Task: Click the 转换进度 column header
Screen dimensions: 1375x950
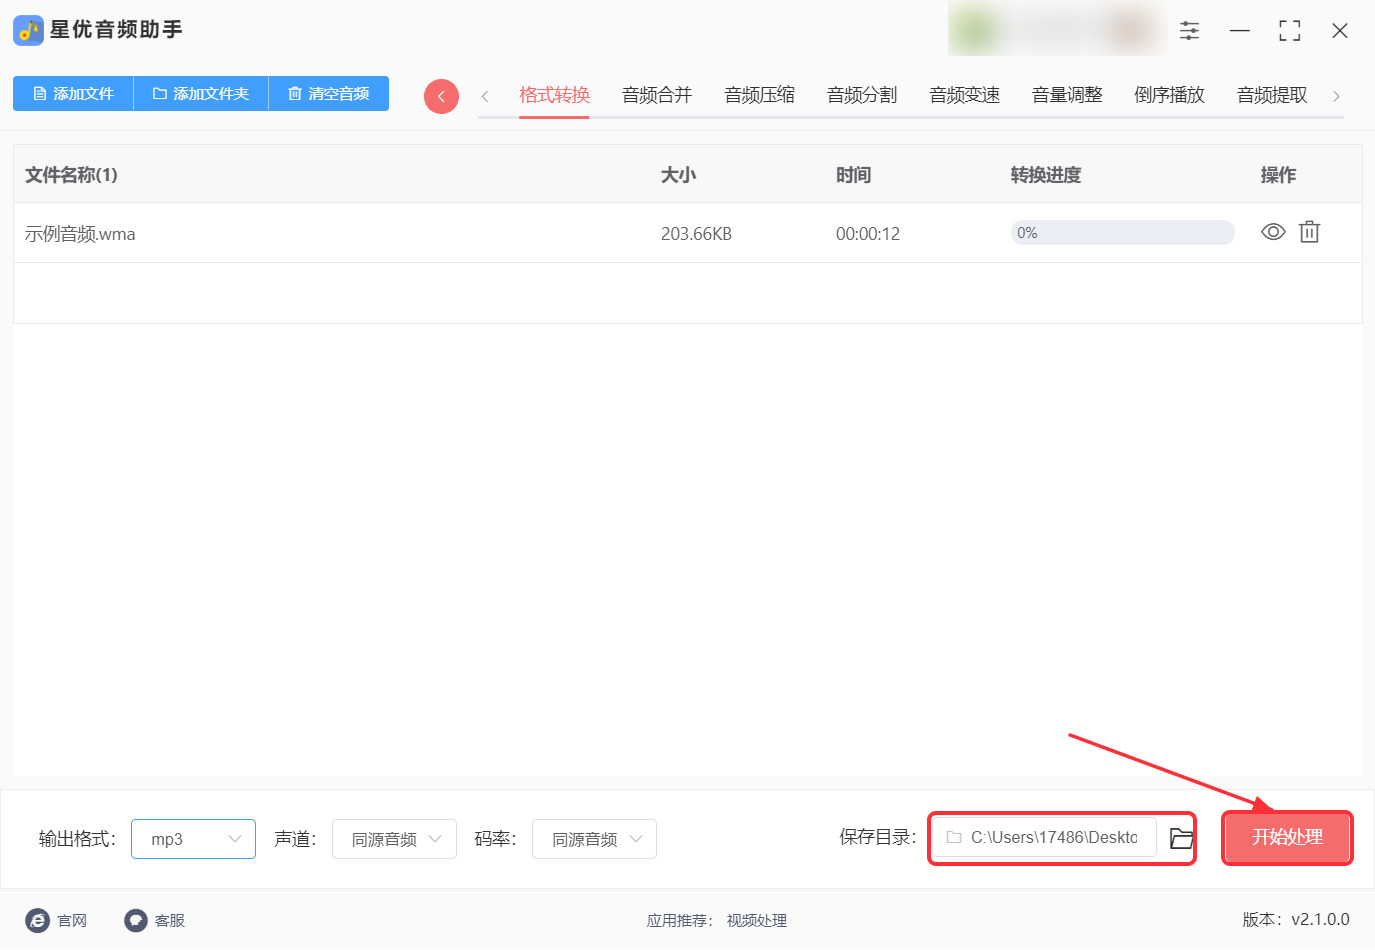Action: coord(1046,175)
